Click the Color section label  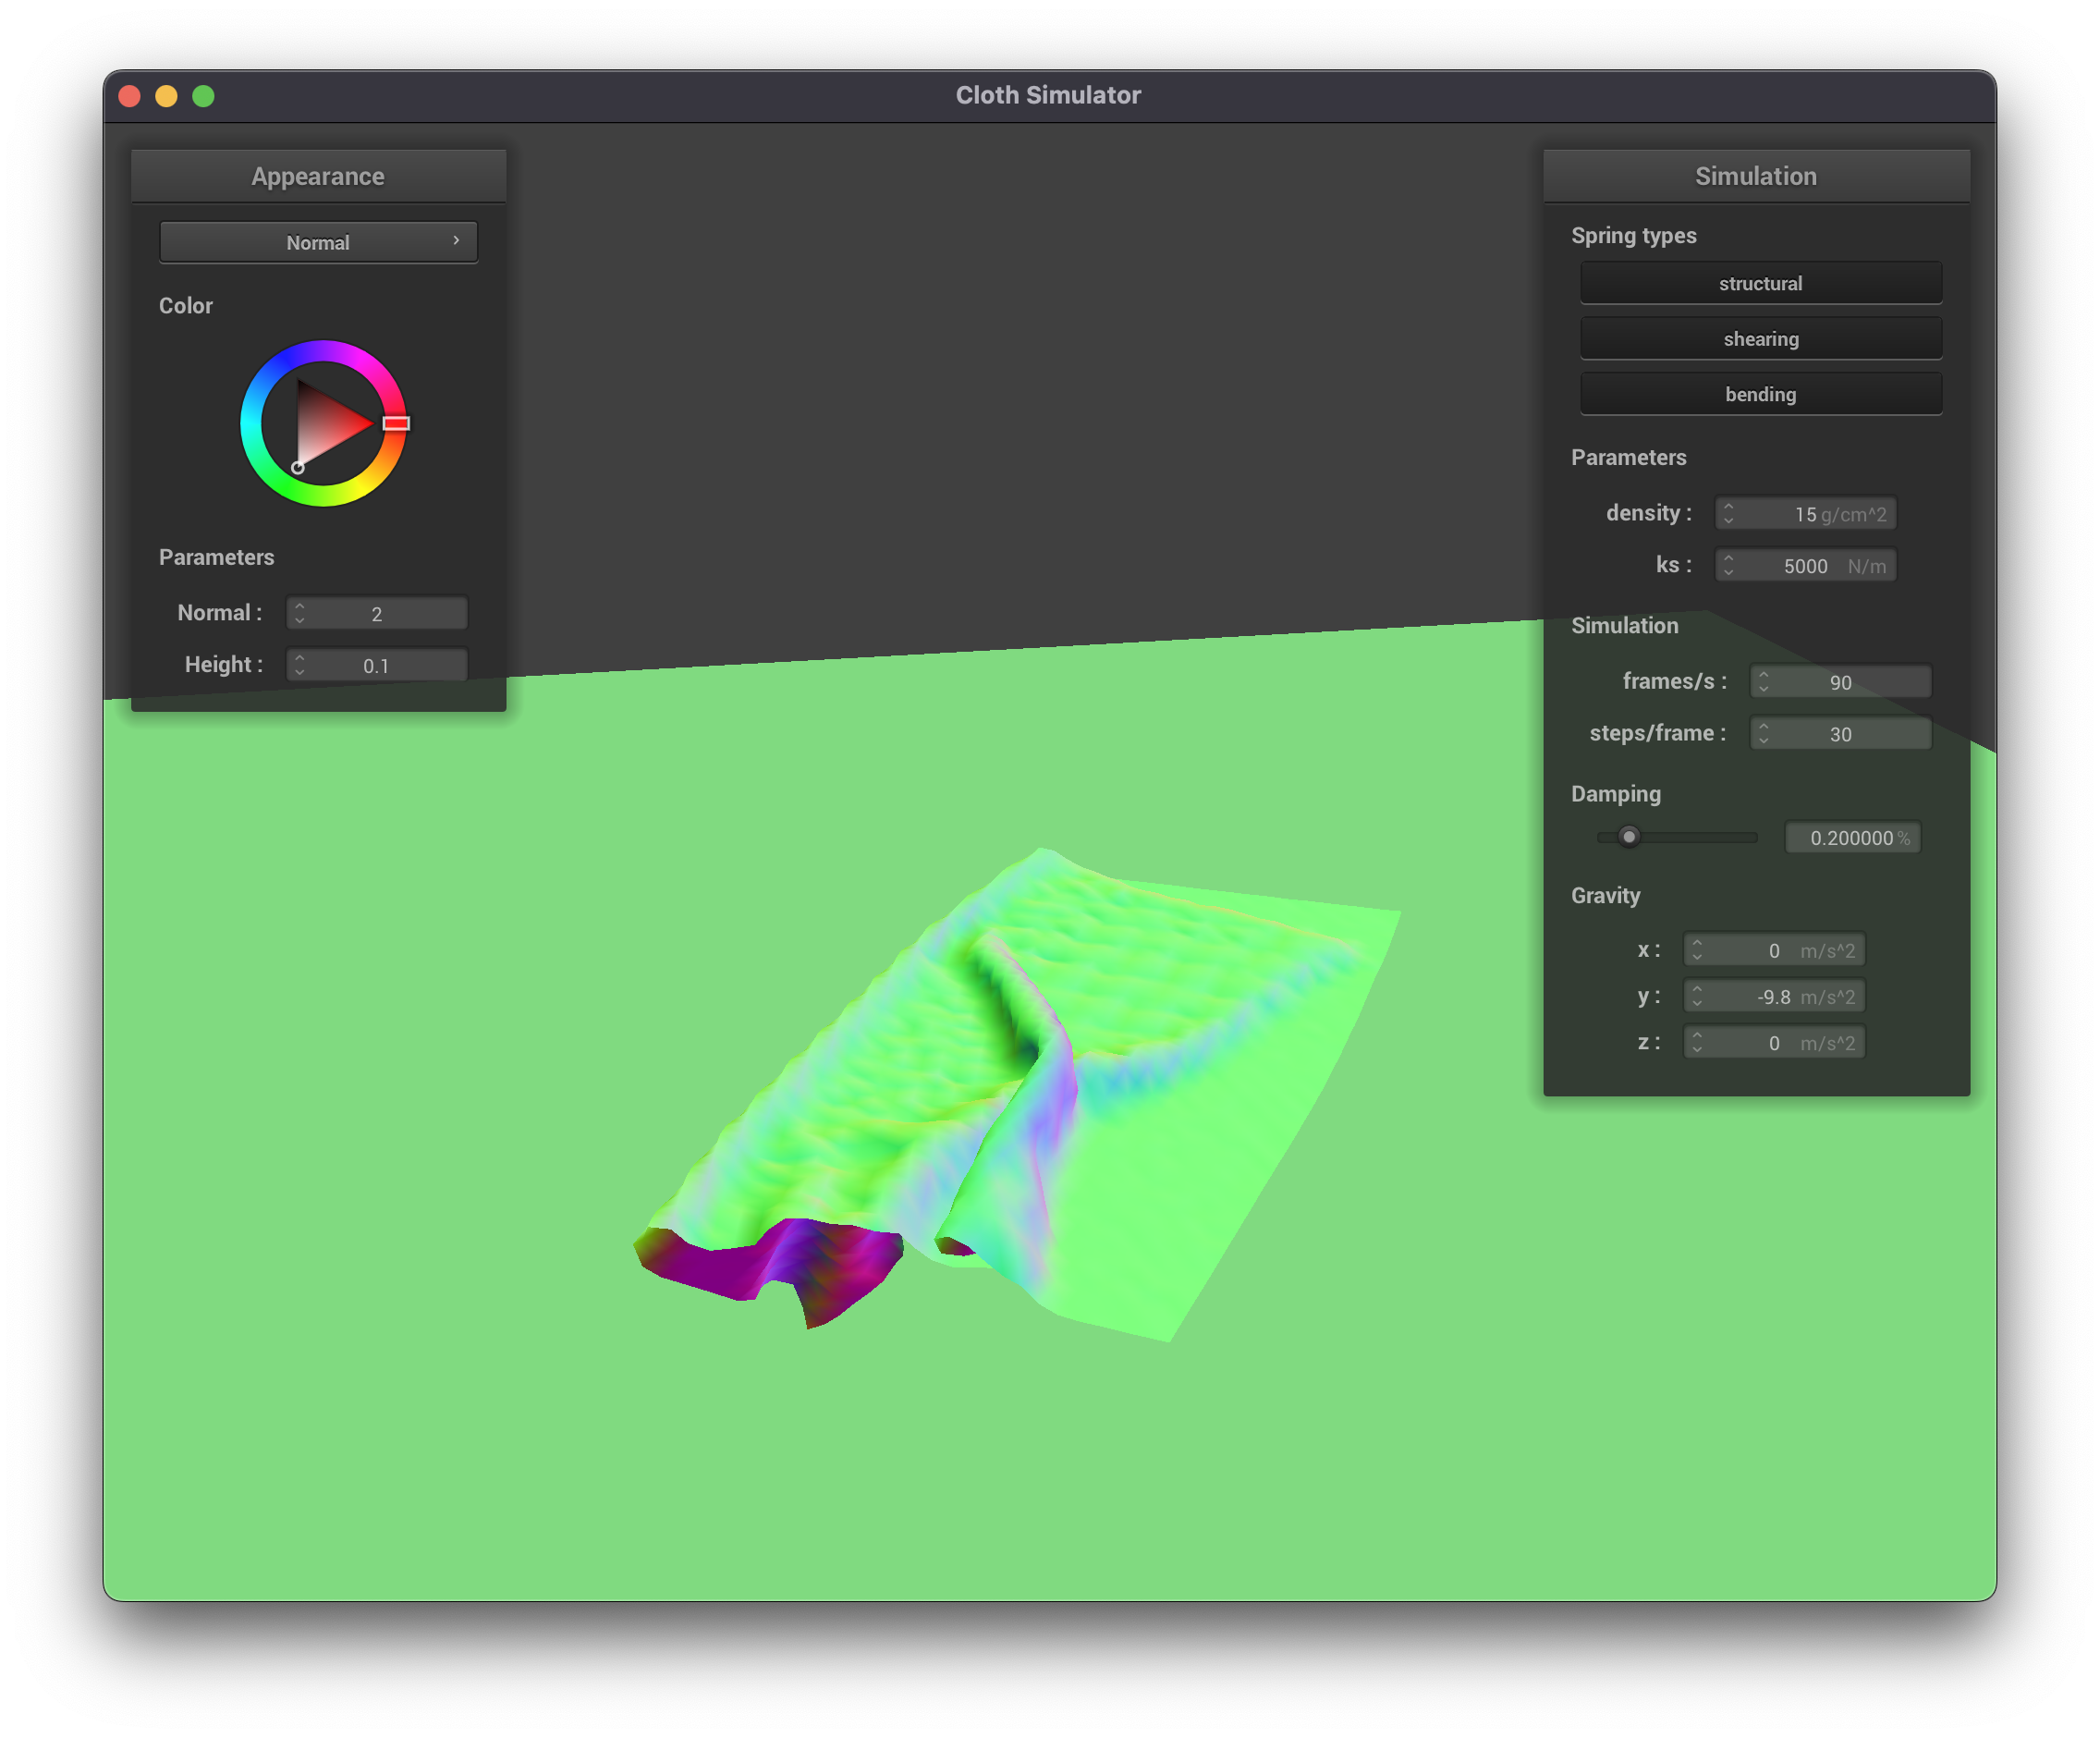[x=186, y=306]
